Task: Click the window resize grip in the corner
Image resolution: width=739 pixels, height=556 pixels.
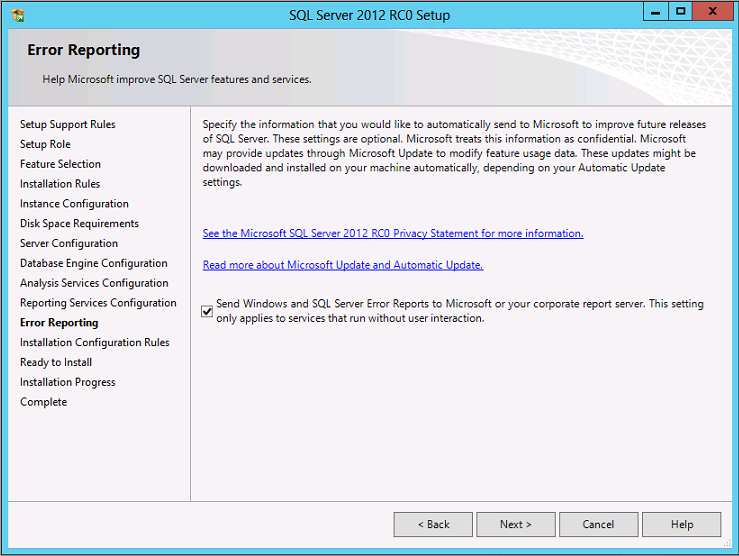Action: [x=727, y=543]
